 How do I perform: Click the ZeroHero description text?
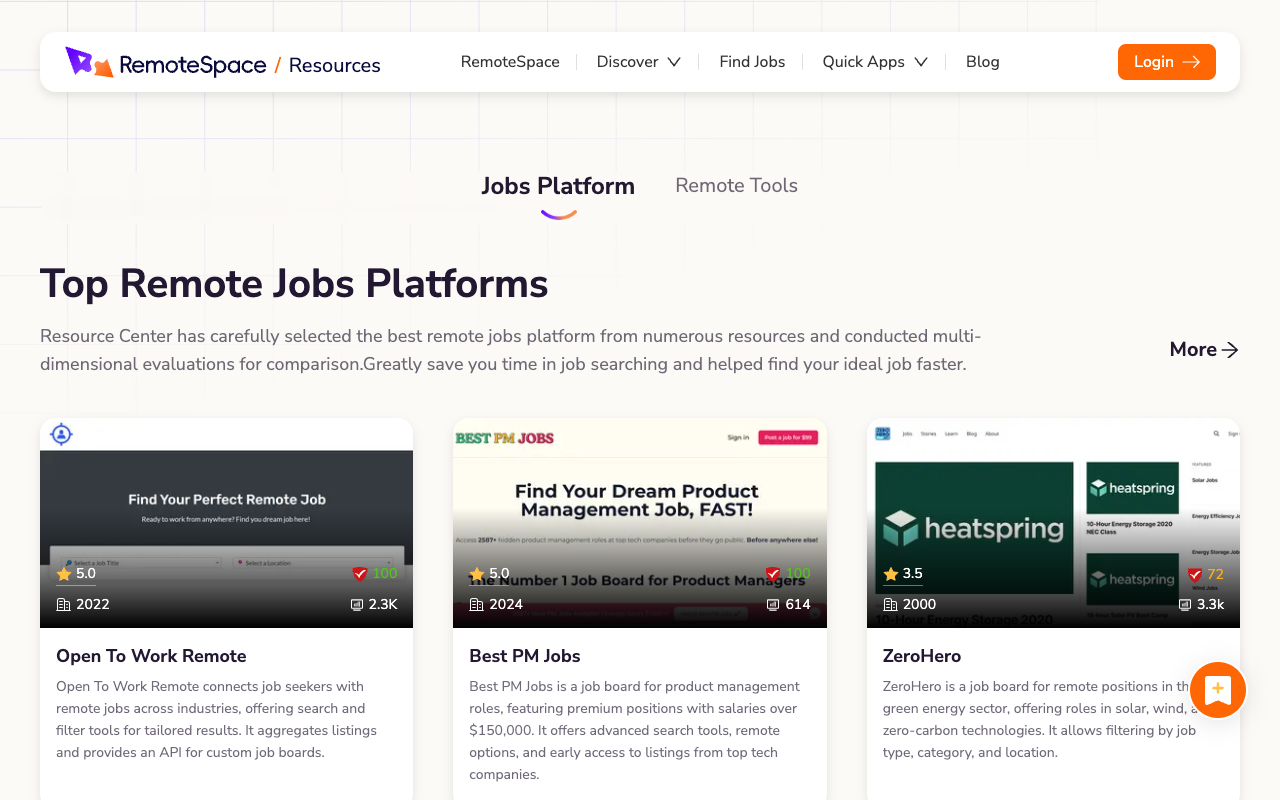[1040, 719]
